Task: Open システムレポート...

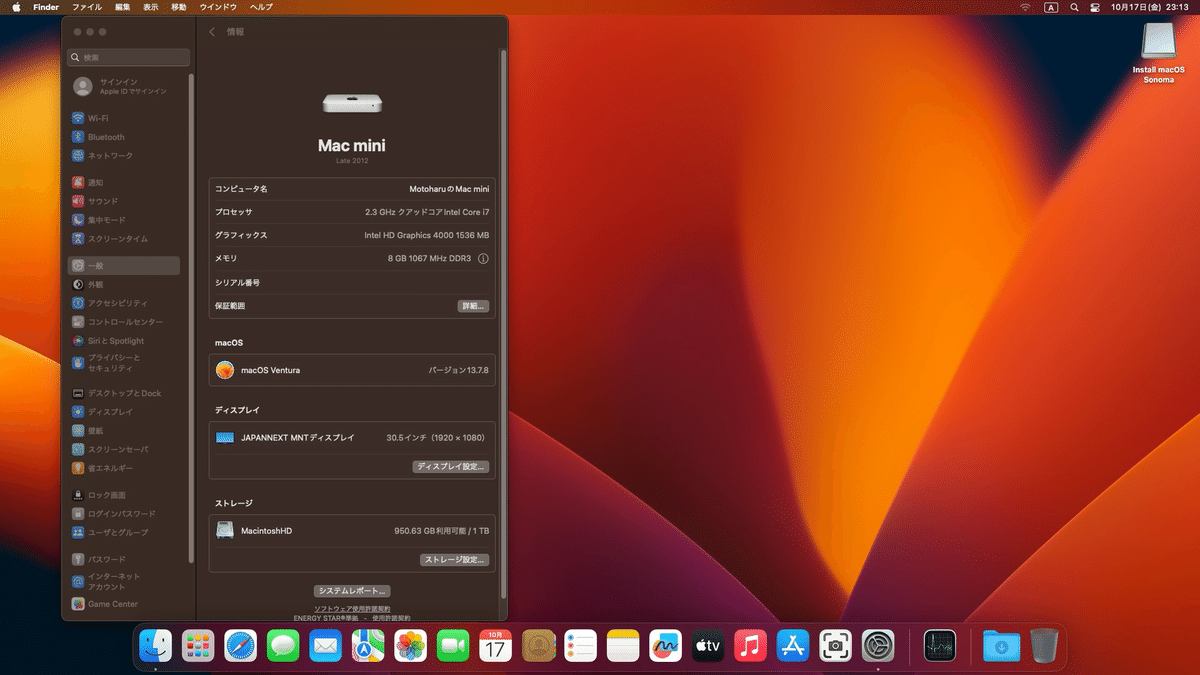Action: pos(351,591)
